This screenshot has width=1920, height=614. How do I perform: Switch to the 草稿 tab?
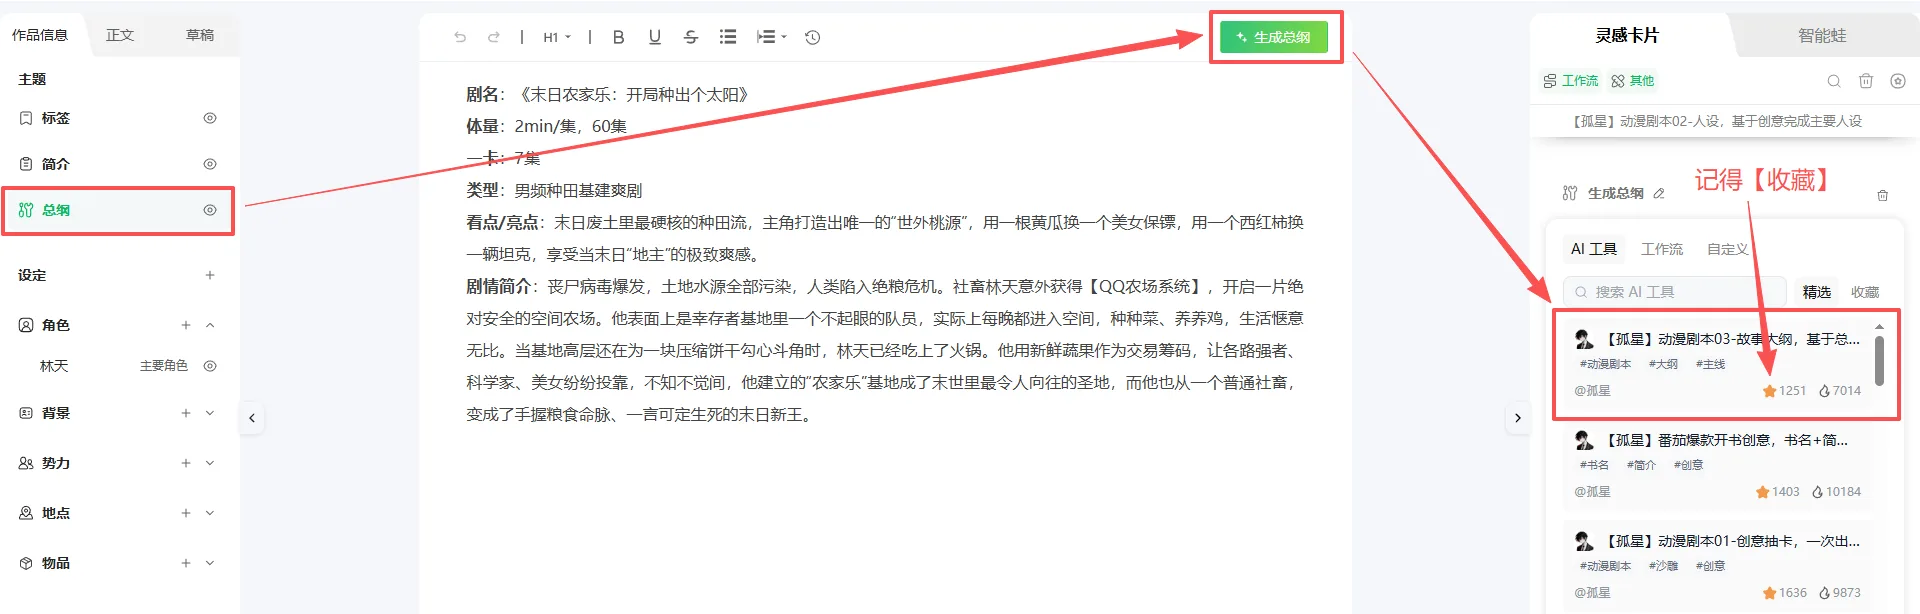[200, 35]
